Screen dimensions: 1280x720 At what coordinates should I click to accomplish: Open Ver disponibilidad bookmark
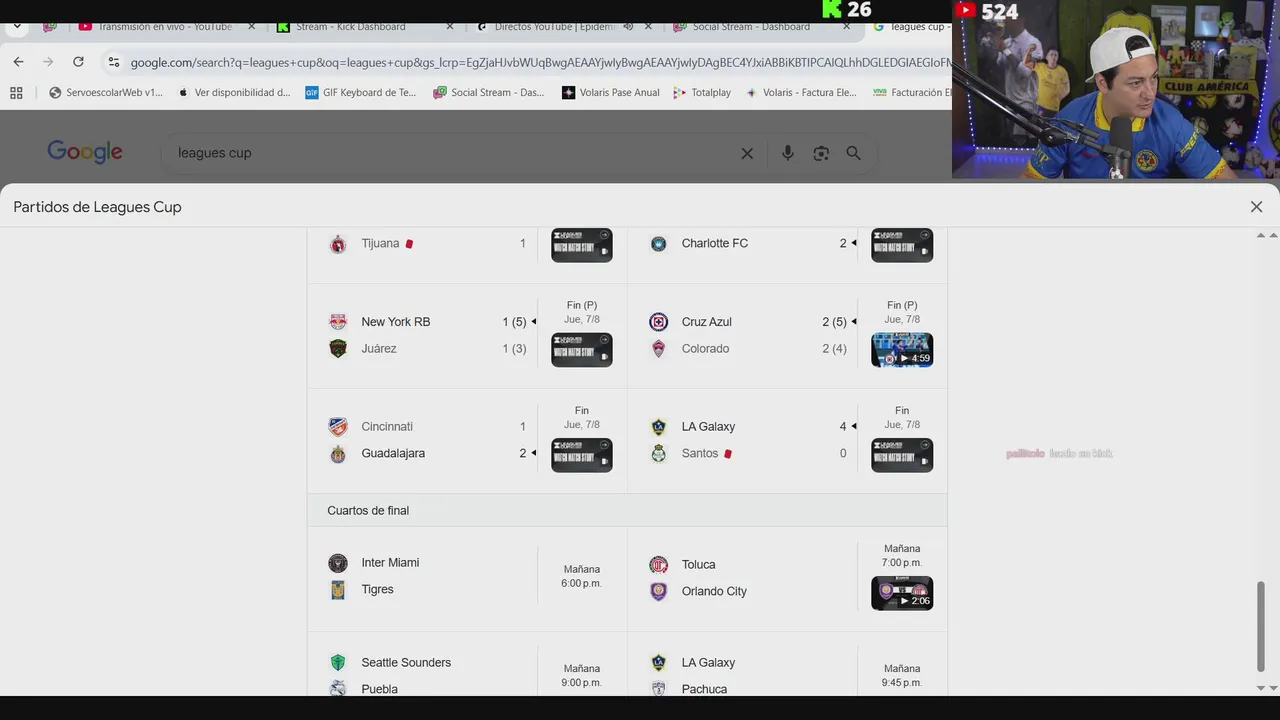pyautogui.click(x=233, y=92)
